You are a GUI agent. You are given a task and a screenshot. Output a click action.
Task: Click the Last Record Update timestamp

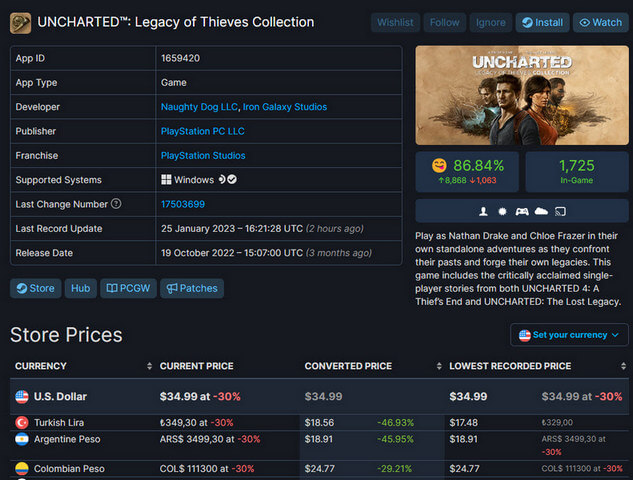[x=262, y=228]
